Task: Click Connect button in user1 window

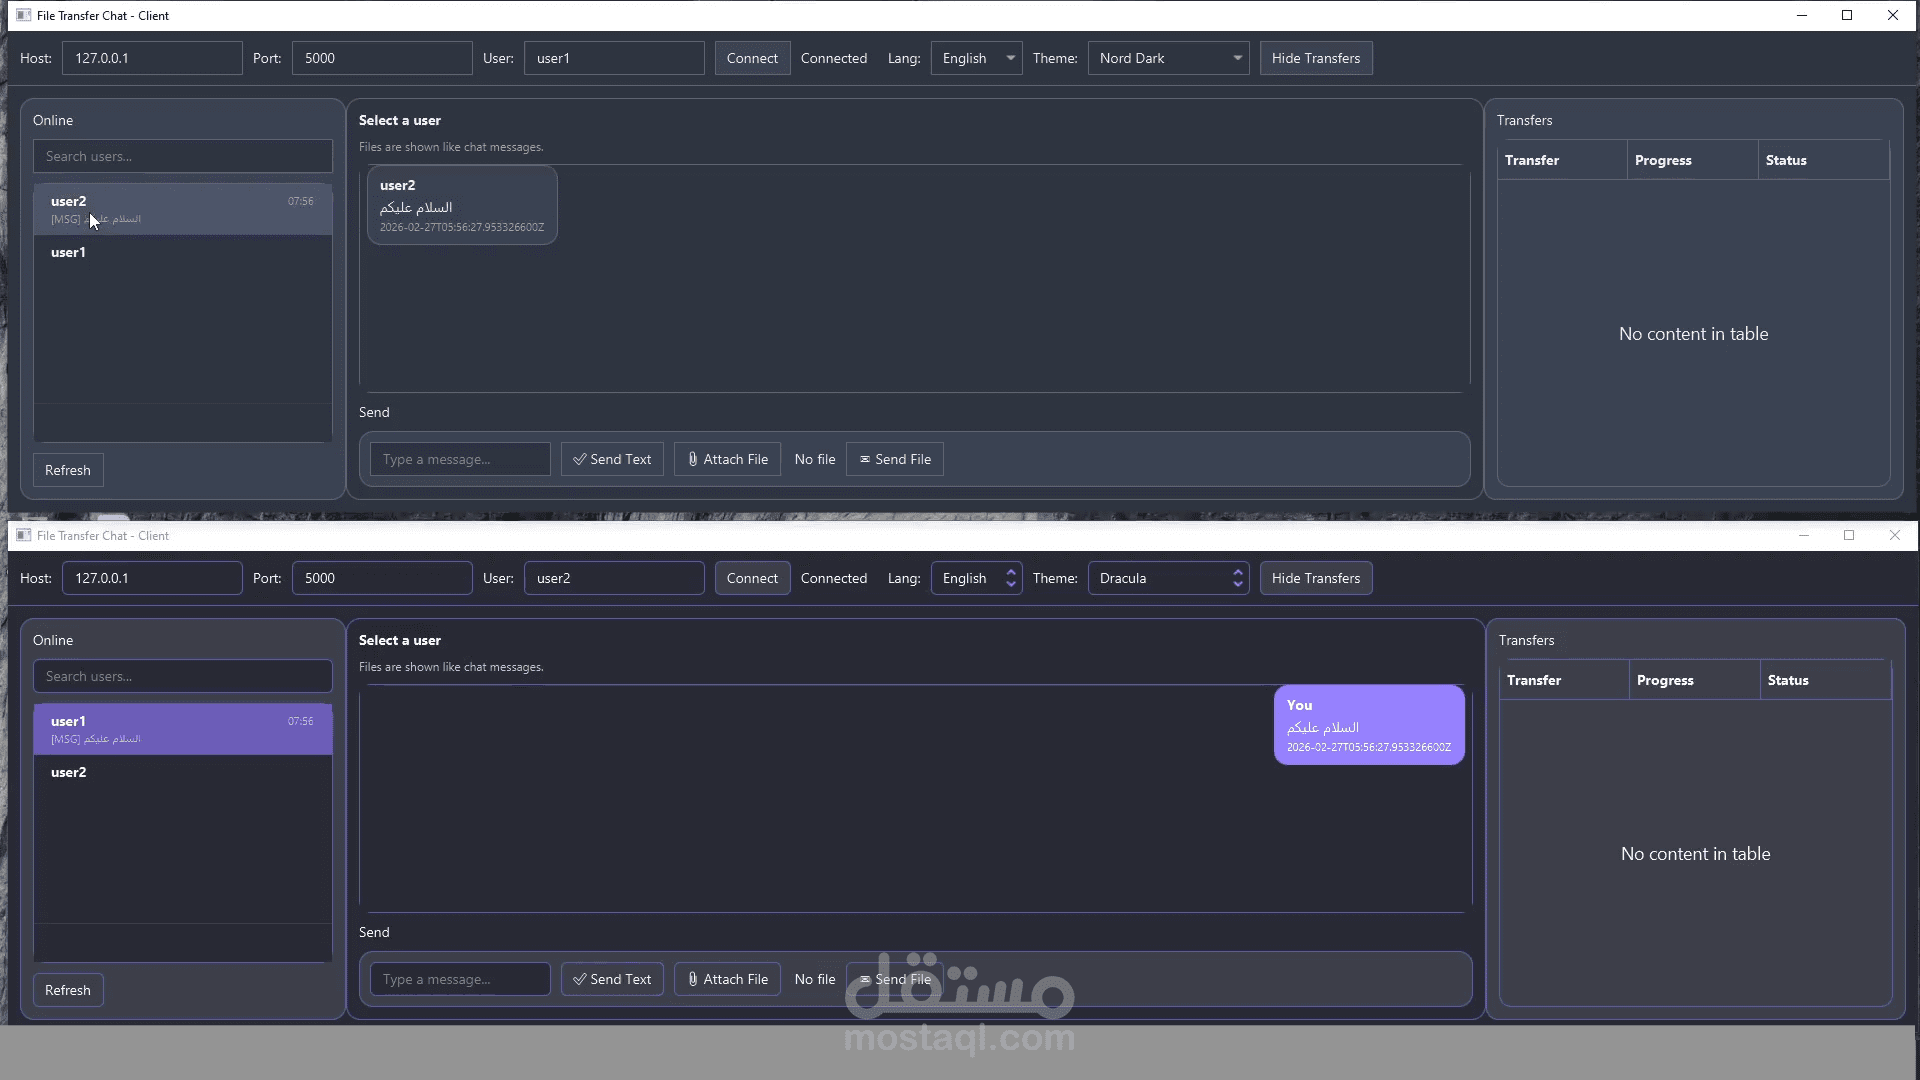Action: tap(752, 58)
